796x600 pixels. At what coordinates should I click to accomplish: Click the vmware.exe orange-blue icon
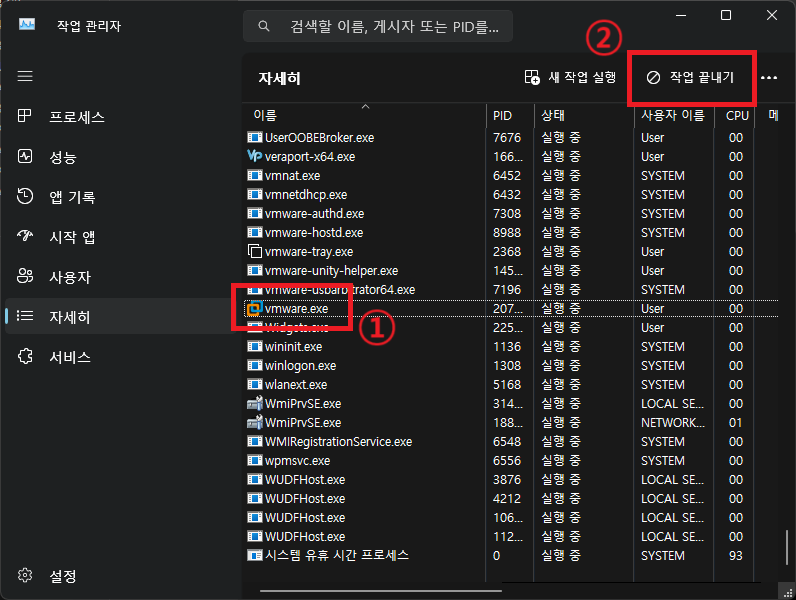(255, 309)
